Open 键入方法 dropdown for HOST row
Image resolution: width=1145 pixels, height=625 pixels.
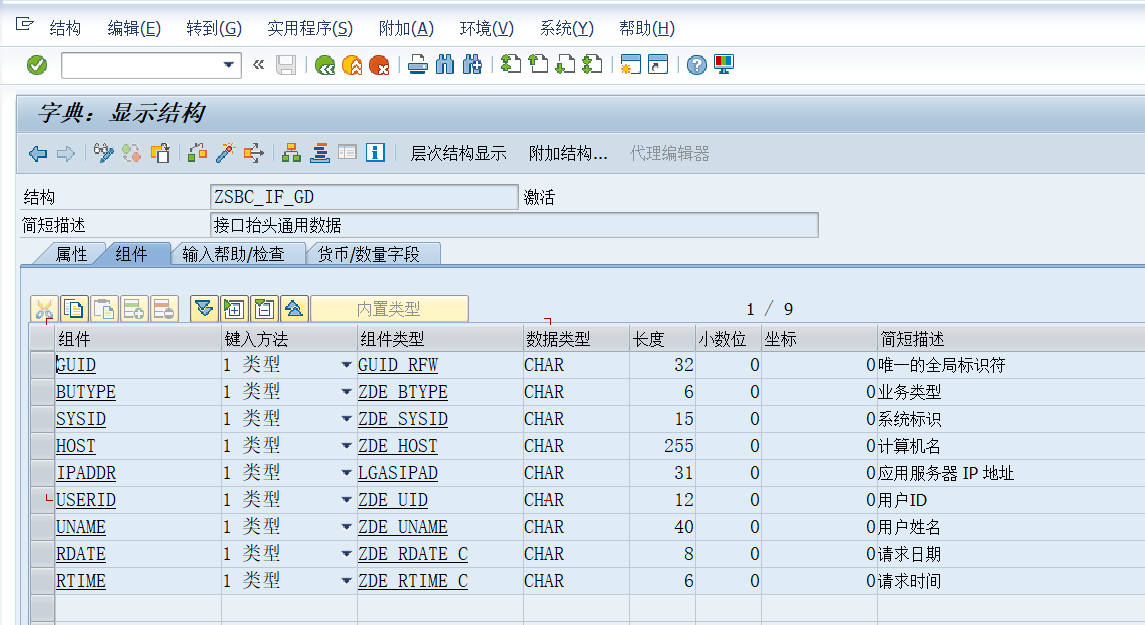347,445
